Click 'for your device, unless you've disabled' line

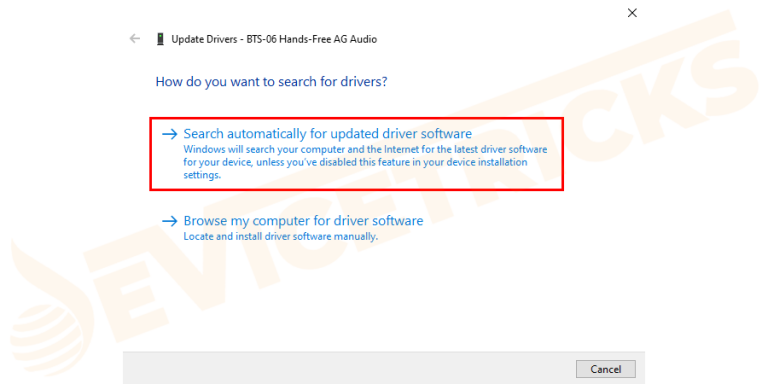(x=355, y=162)
